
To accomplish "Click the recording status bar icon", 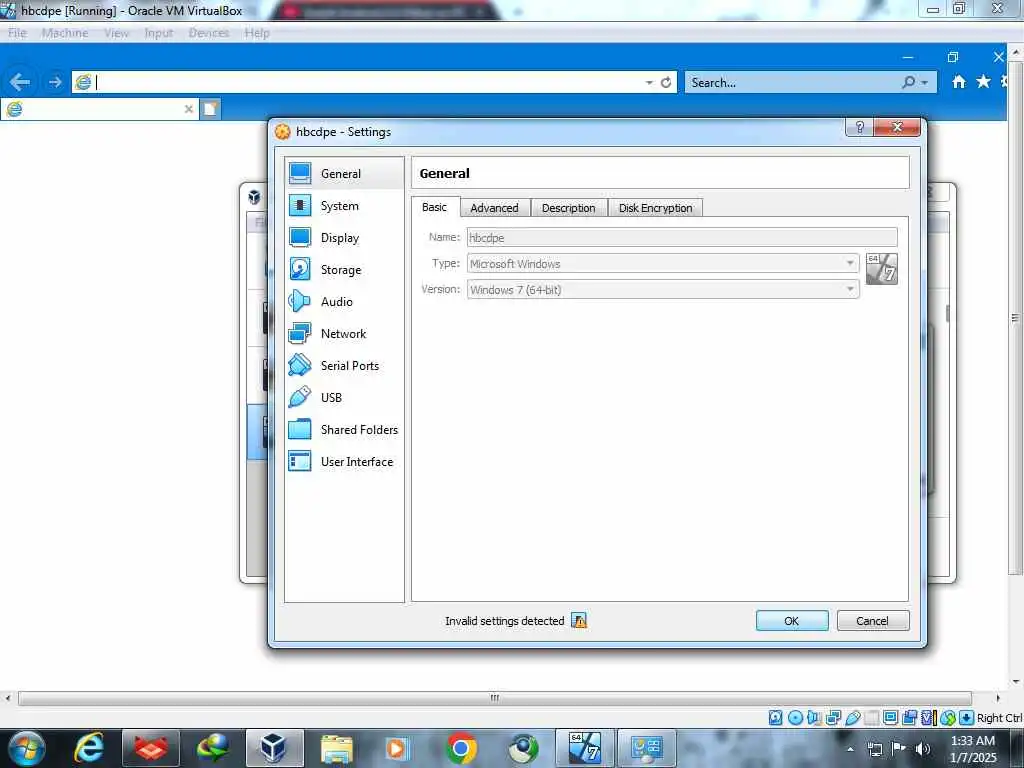I will [909, 718].
